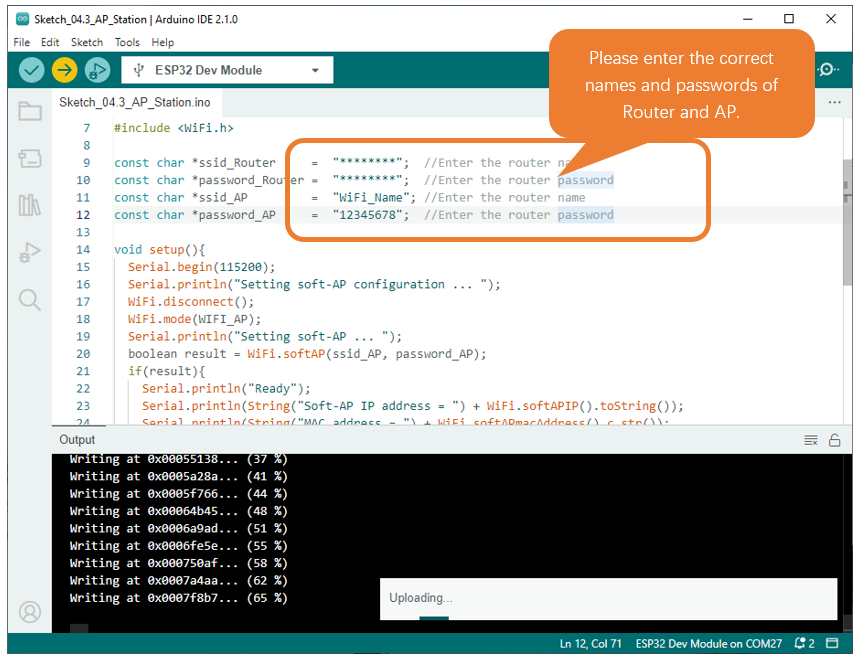This screenshot has height=660, width=862.
Task: Toggle the bottom panel icon in status bar
Action: (832, 643)
